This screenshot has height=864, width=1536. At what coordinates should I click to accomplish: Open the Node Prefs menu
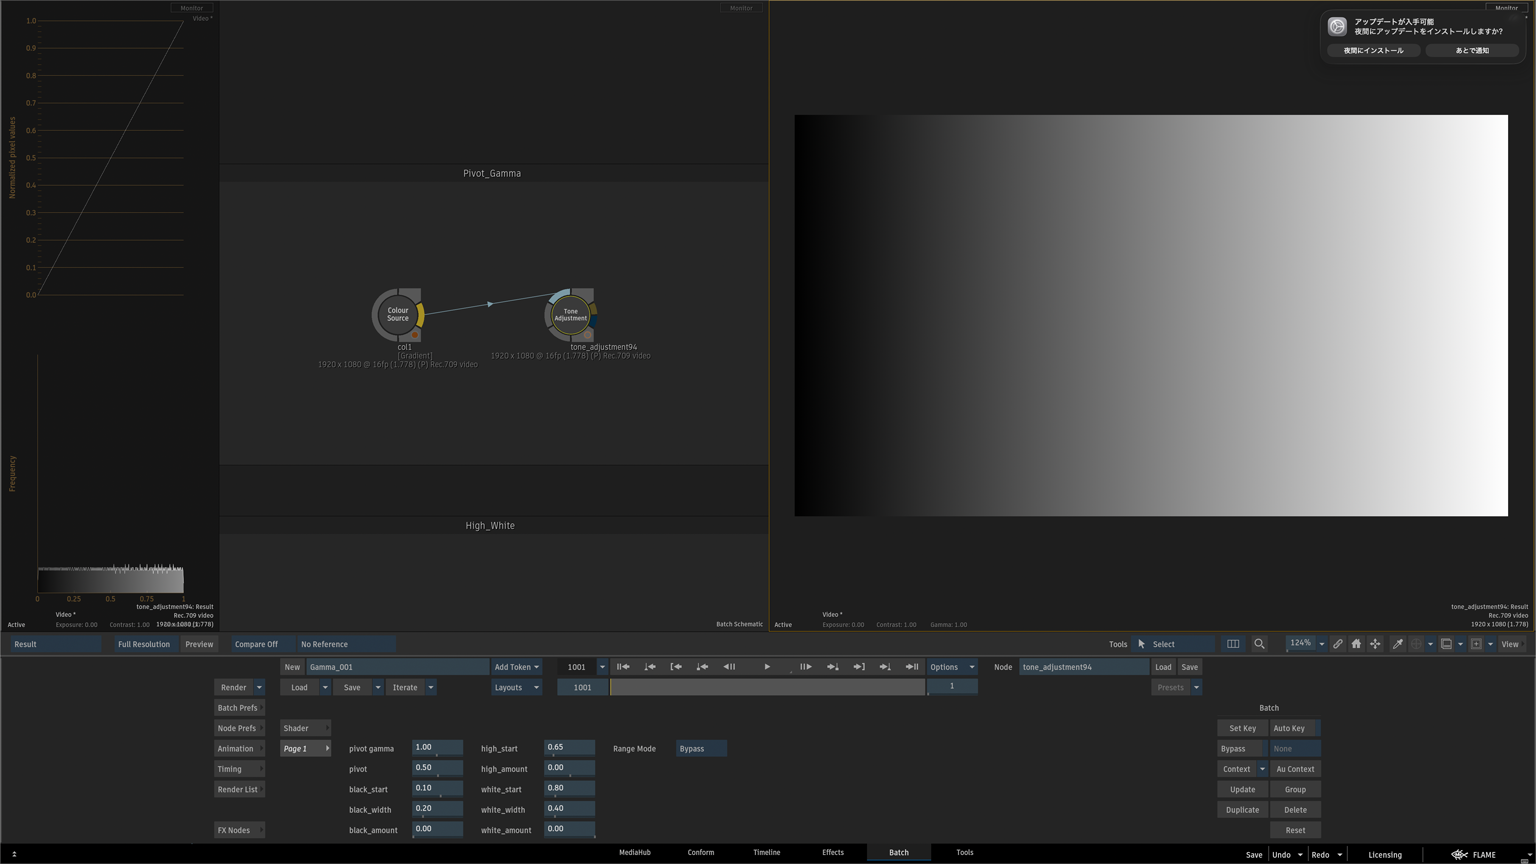[239, 728]
